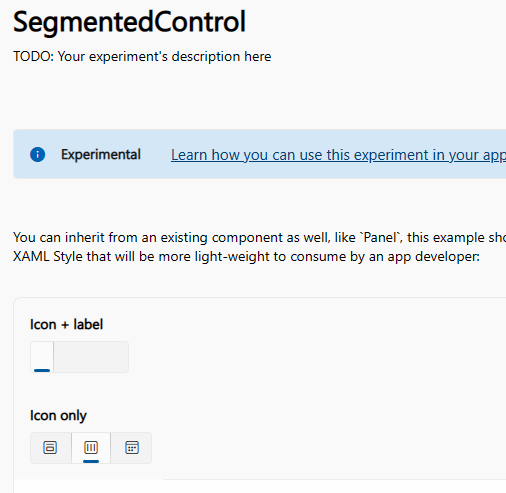The width and height of the screenshot is (506, 493).
Task: Select the day view icon segment
Action: [50, 447]
